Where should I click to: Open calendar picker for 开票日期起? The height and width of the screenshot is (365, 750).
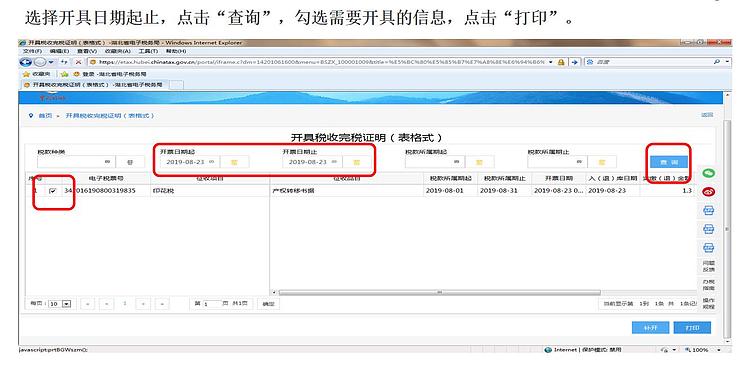tap(234, 162)
